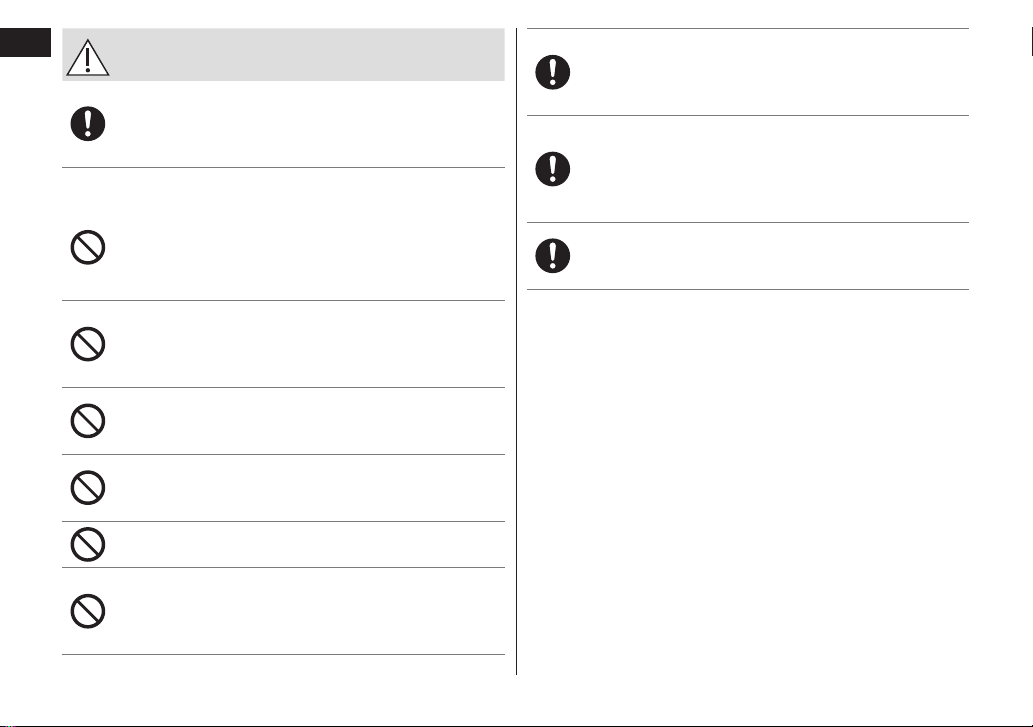Click the small black mark at top right edge
This screenshot has height=727, width=1033.
pyautogui.click(x=1031, y=42)
